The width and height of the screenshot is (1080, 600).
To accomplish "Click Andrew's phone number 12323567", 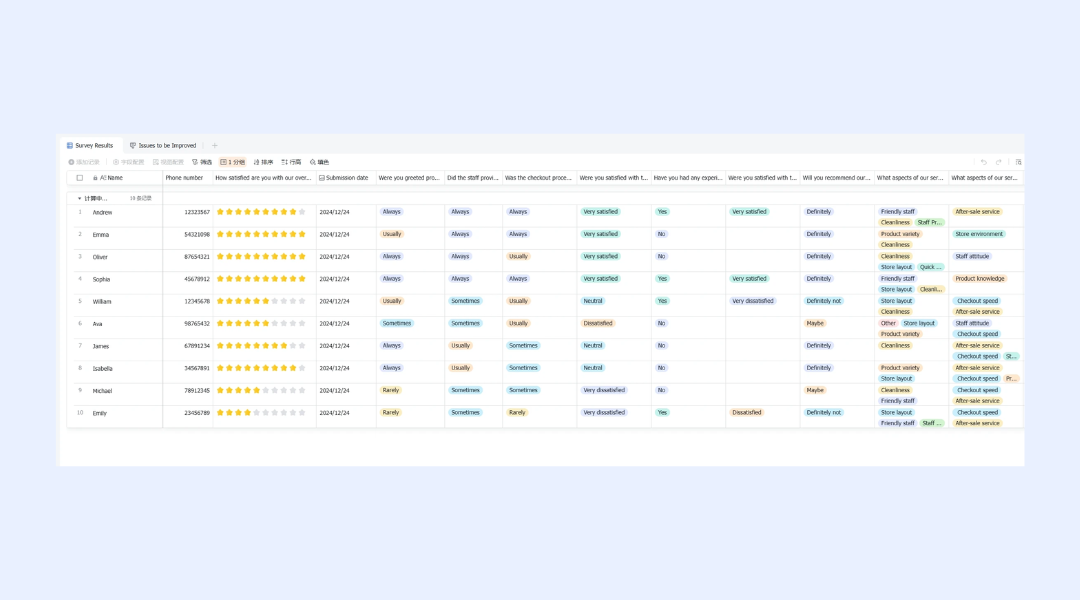I will click(x=197, y=212).
